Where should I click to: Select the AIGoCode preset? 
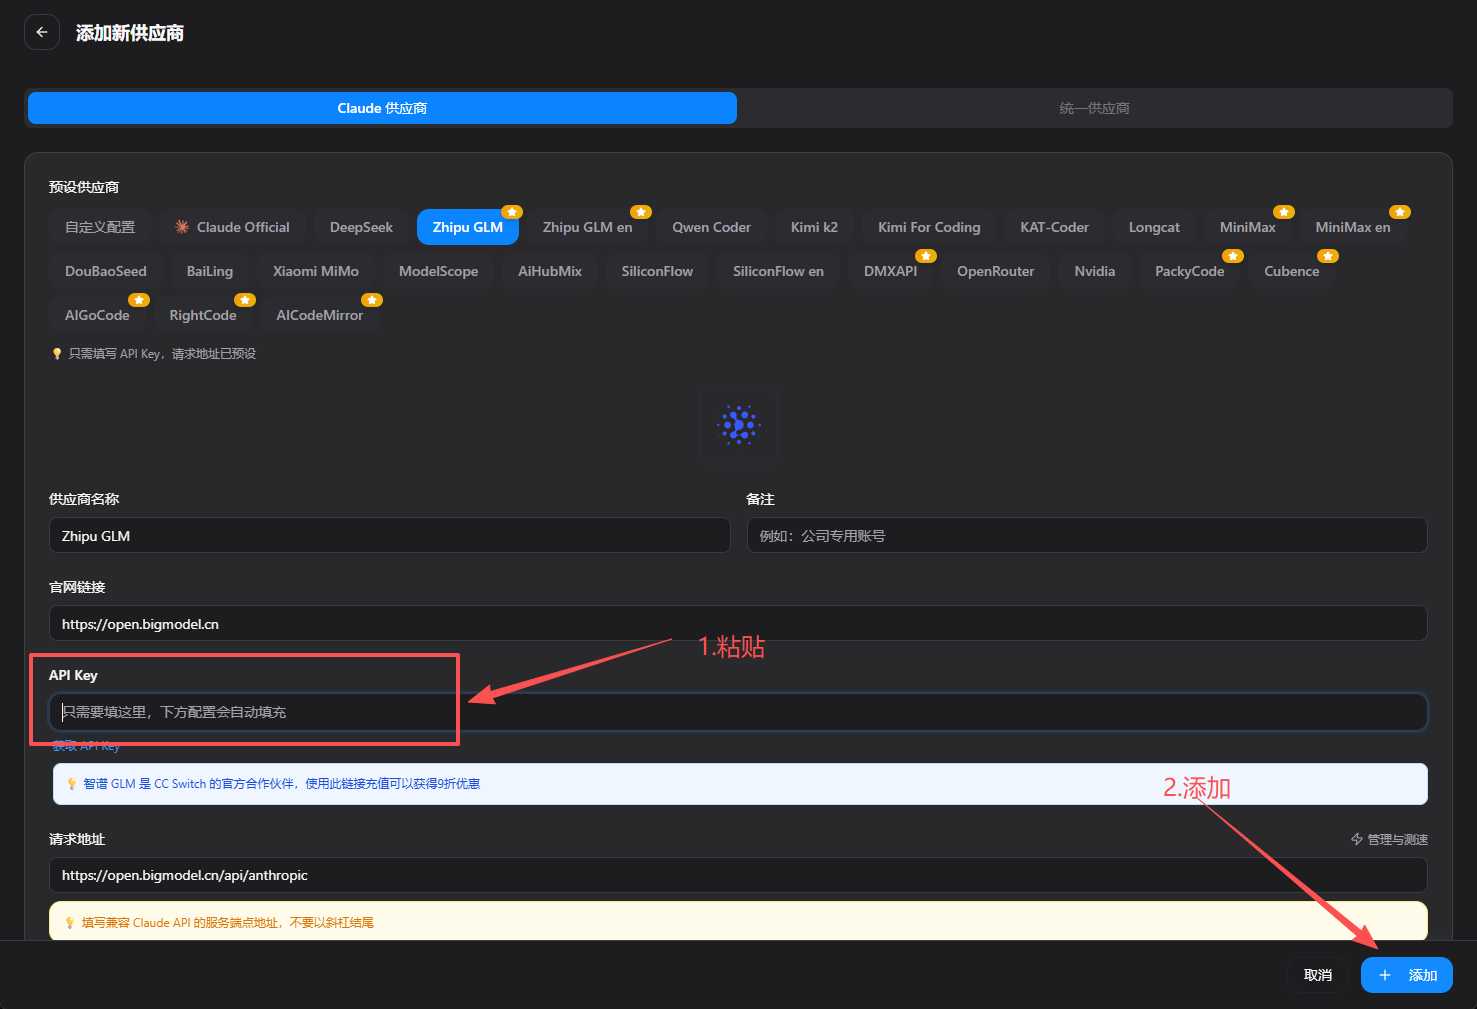[97, 315]
